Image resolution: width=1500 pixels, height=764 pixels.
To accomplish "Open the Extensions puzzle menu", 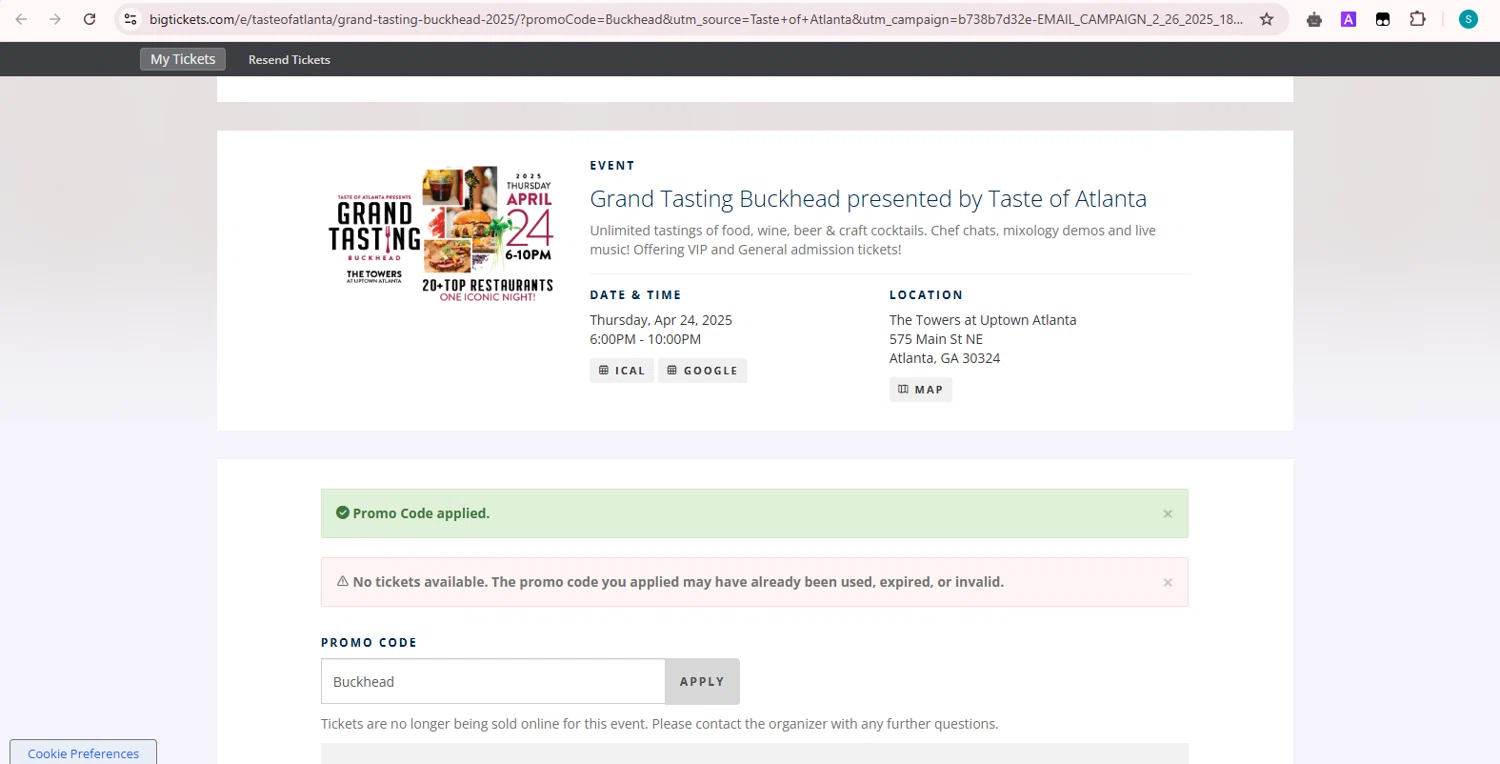I will click(x=1417, y=19).
